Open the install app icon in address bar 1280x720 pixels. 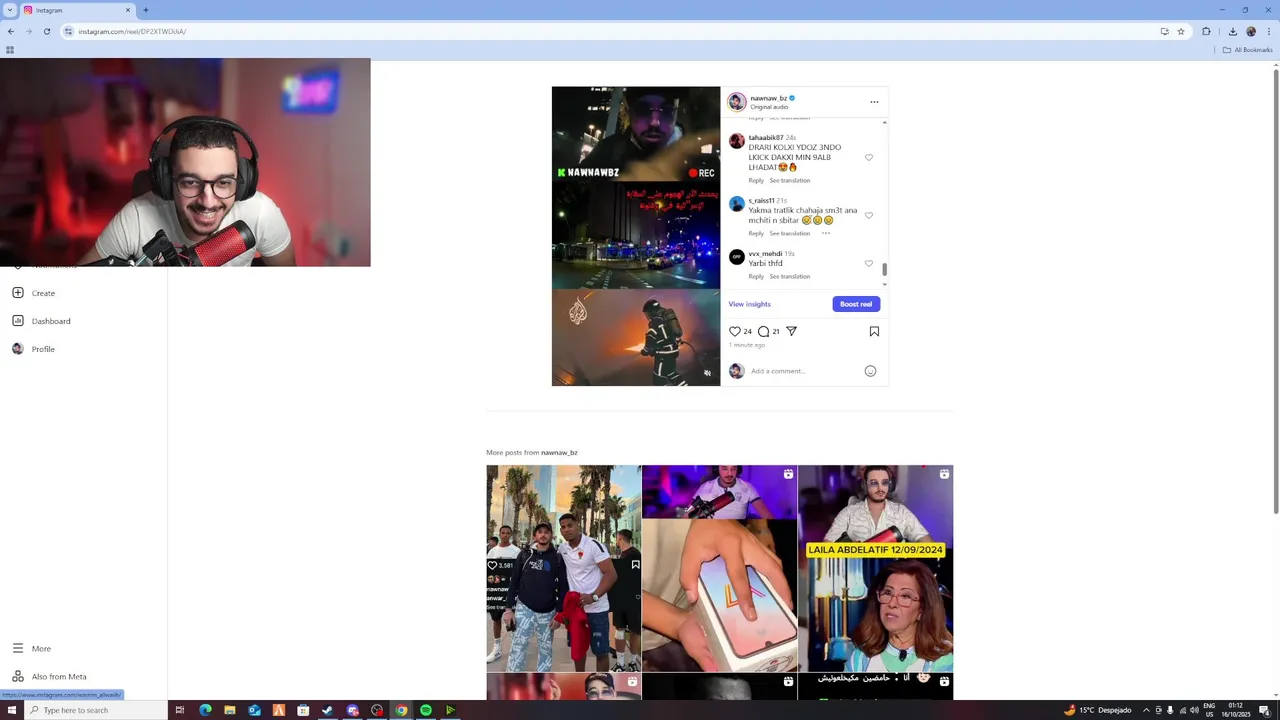(1164, 31)
